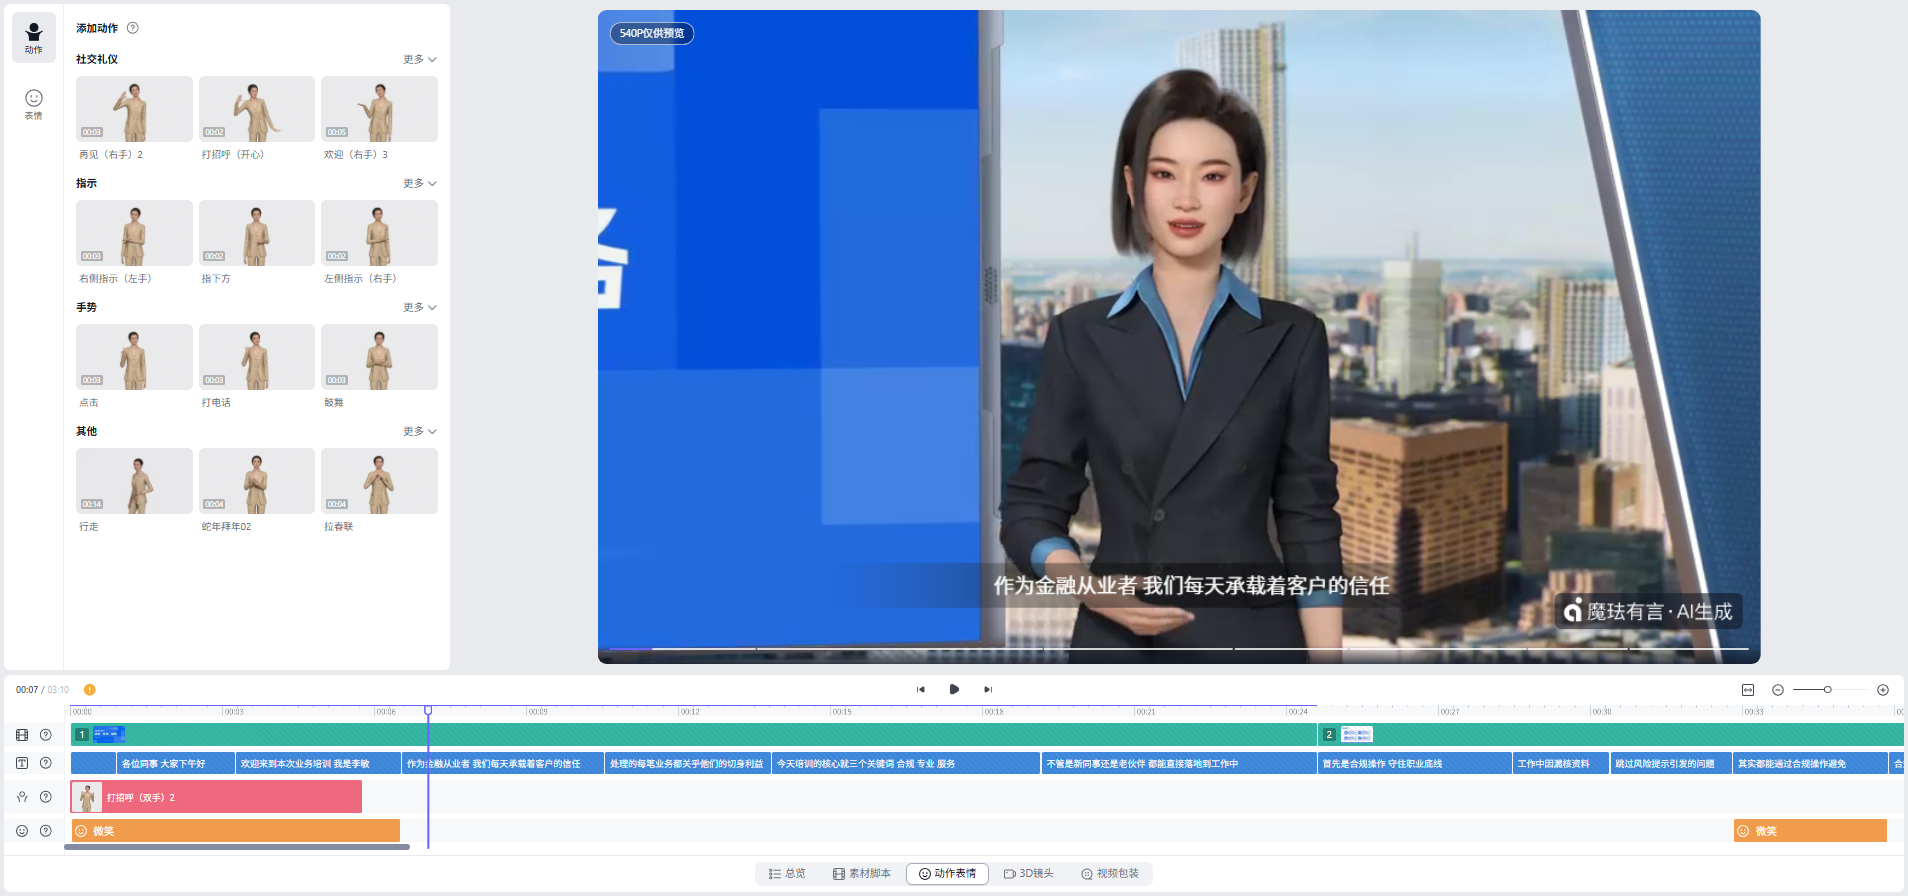Open the 表情 sidebar panel
The width and height of the screenshot is (1908, 896).
pos(34,104)
